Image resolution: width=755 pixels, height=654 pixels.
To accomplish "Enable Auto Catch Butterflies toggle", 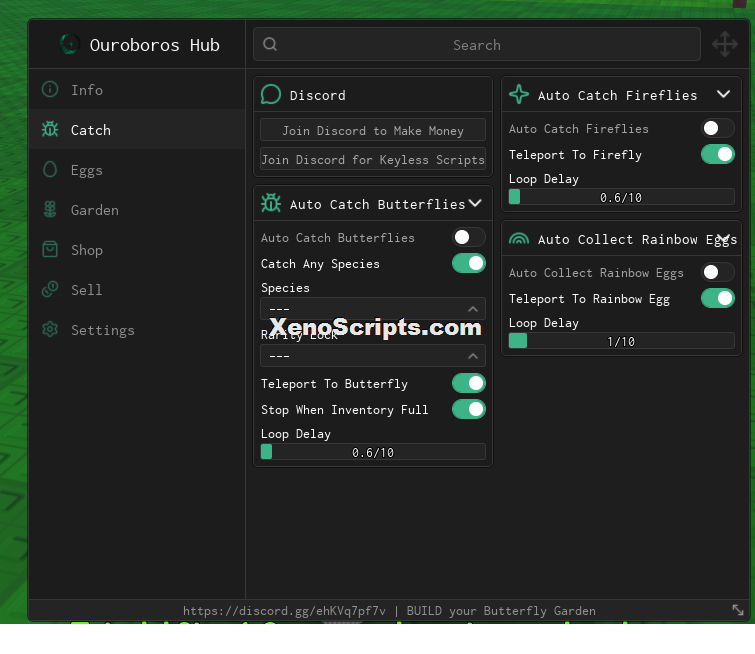I will 469,237.
